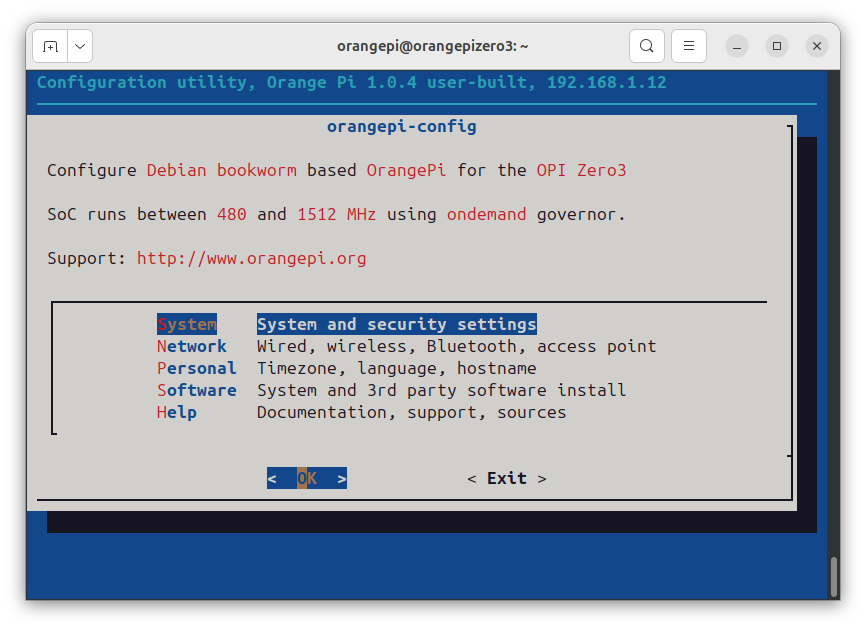This screenshot has width=866, height=629.
Task: Click the http://www.orangepi.org support link
Action: [x=251, y=258]
